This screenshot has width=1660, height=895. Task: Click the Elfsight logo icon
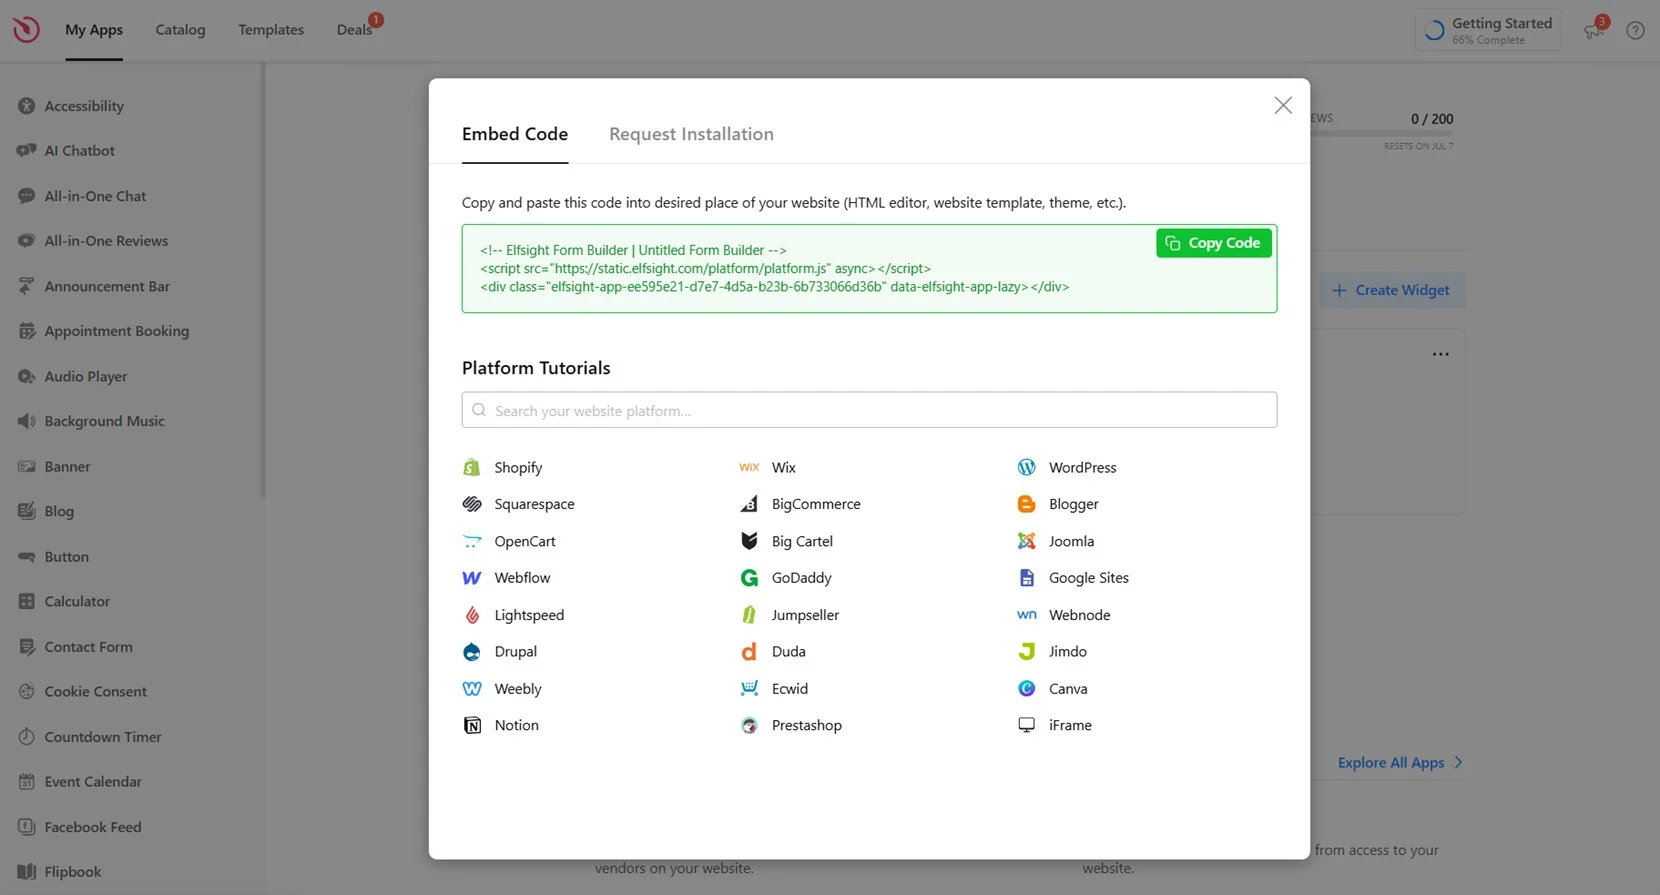(x=26, y=29)
